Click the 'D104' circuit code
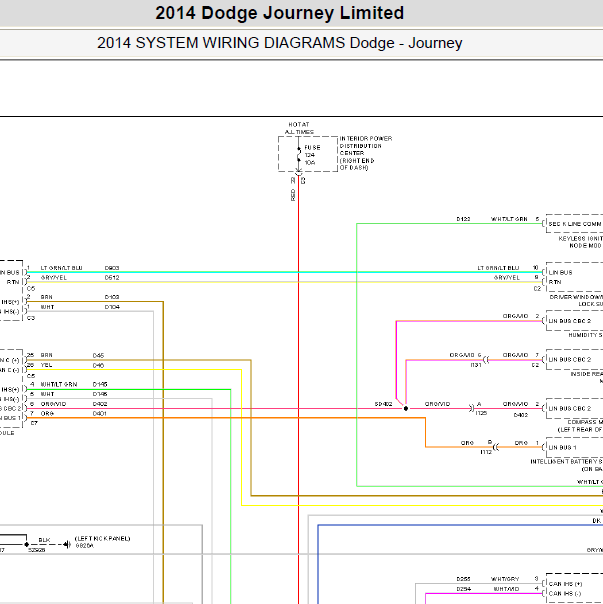The image size is (603, 604). coord(112,307)
